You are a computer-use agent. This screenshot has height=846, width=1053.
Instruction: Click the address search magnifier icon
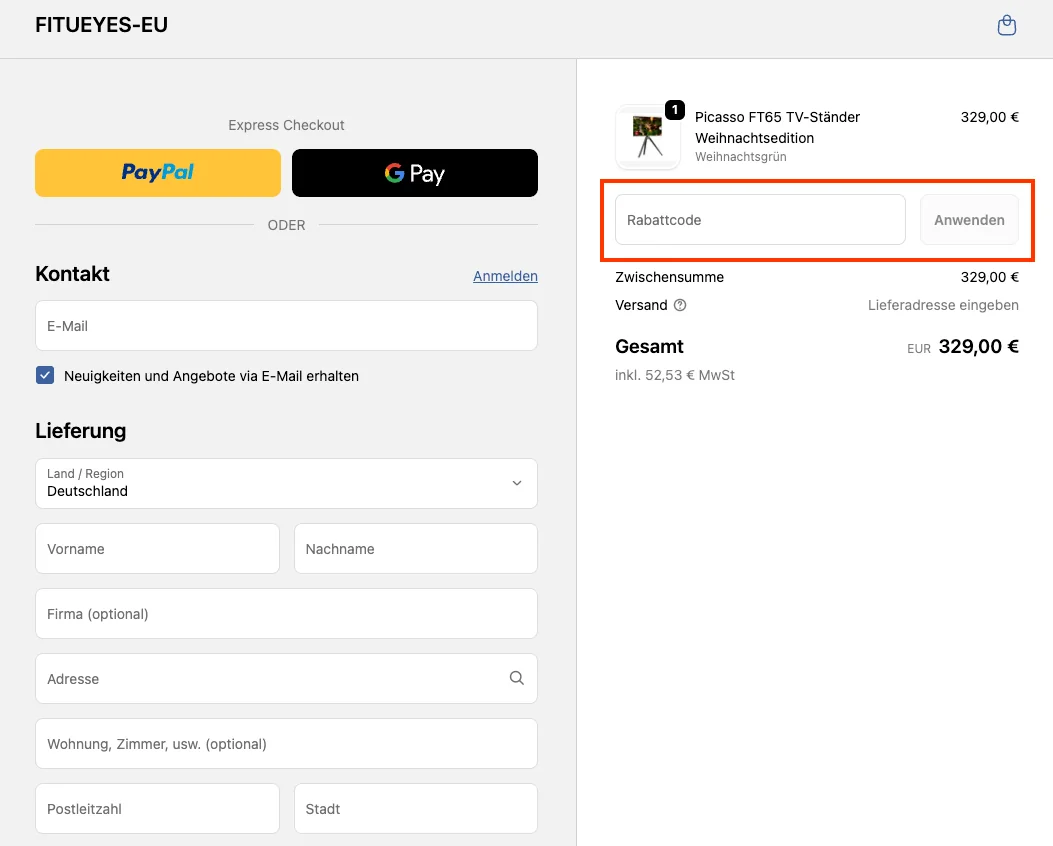tap(516, 678)
